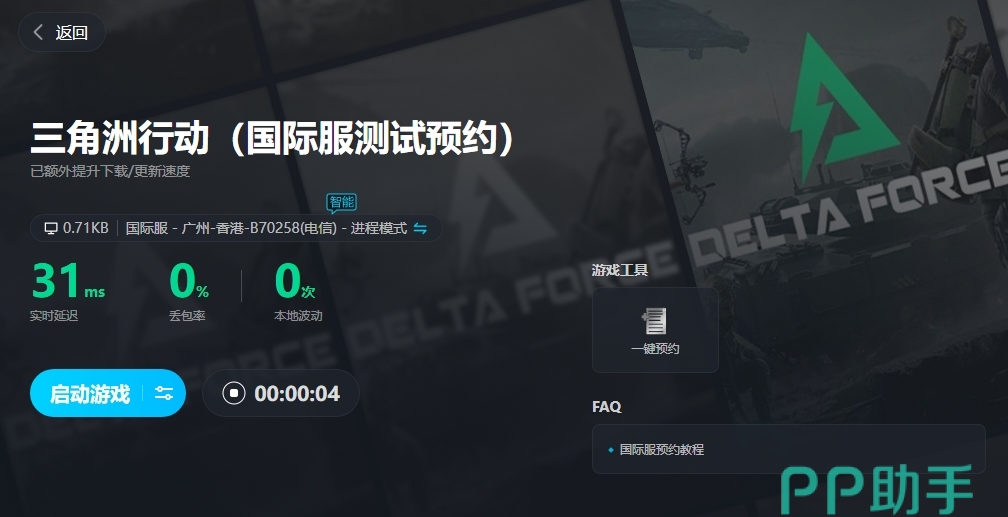This screenshot has height=517, width=1008.
Task: Click the 0次 本地波动 indicator
Action: (297, 291)
